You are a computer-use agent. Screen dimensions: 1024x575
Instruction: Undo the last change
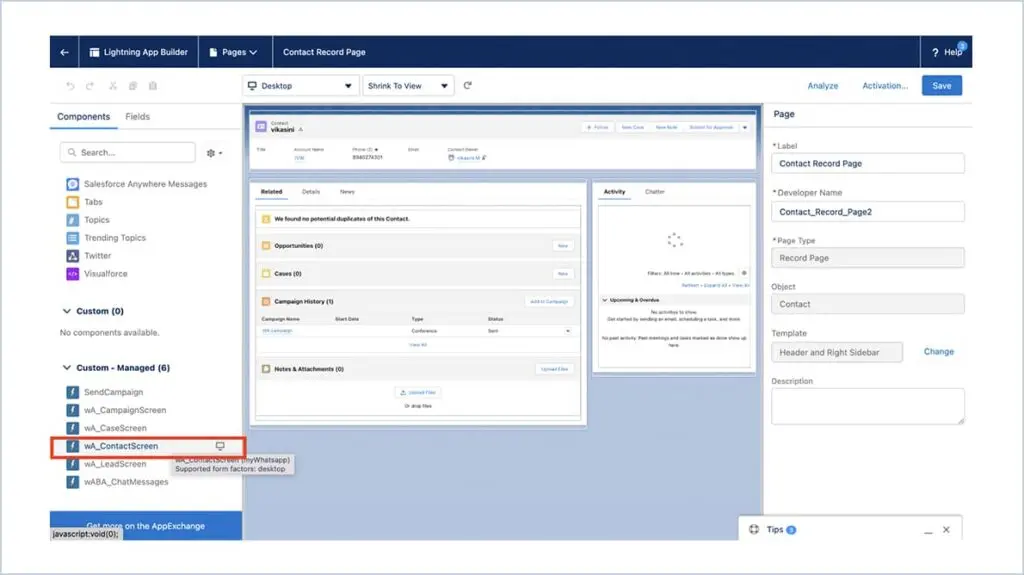(70, 86)
